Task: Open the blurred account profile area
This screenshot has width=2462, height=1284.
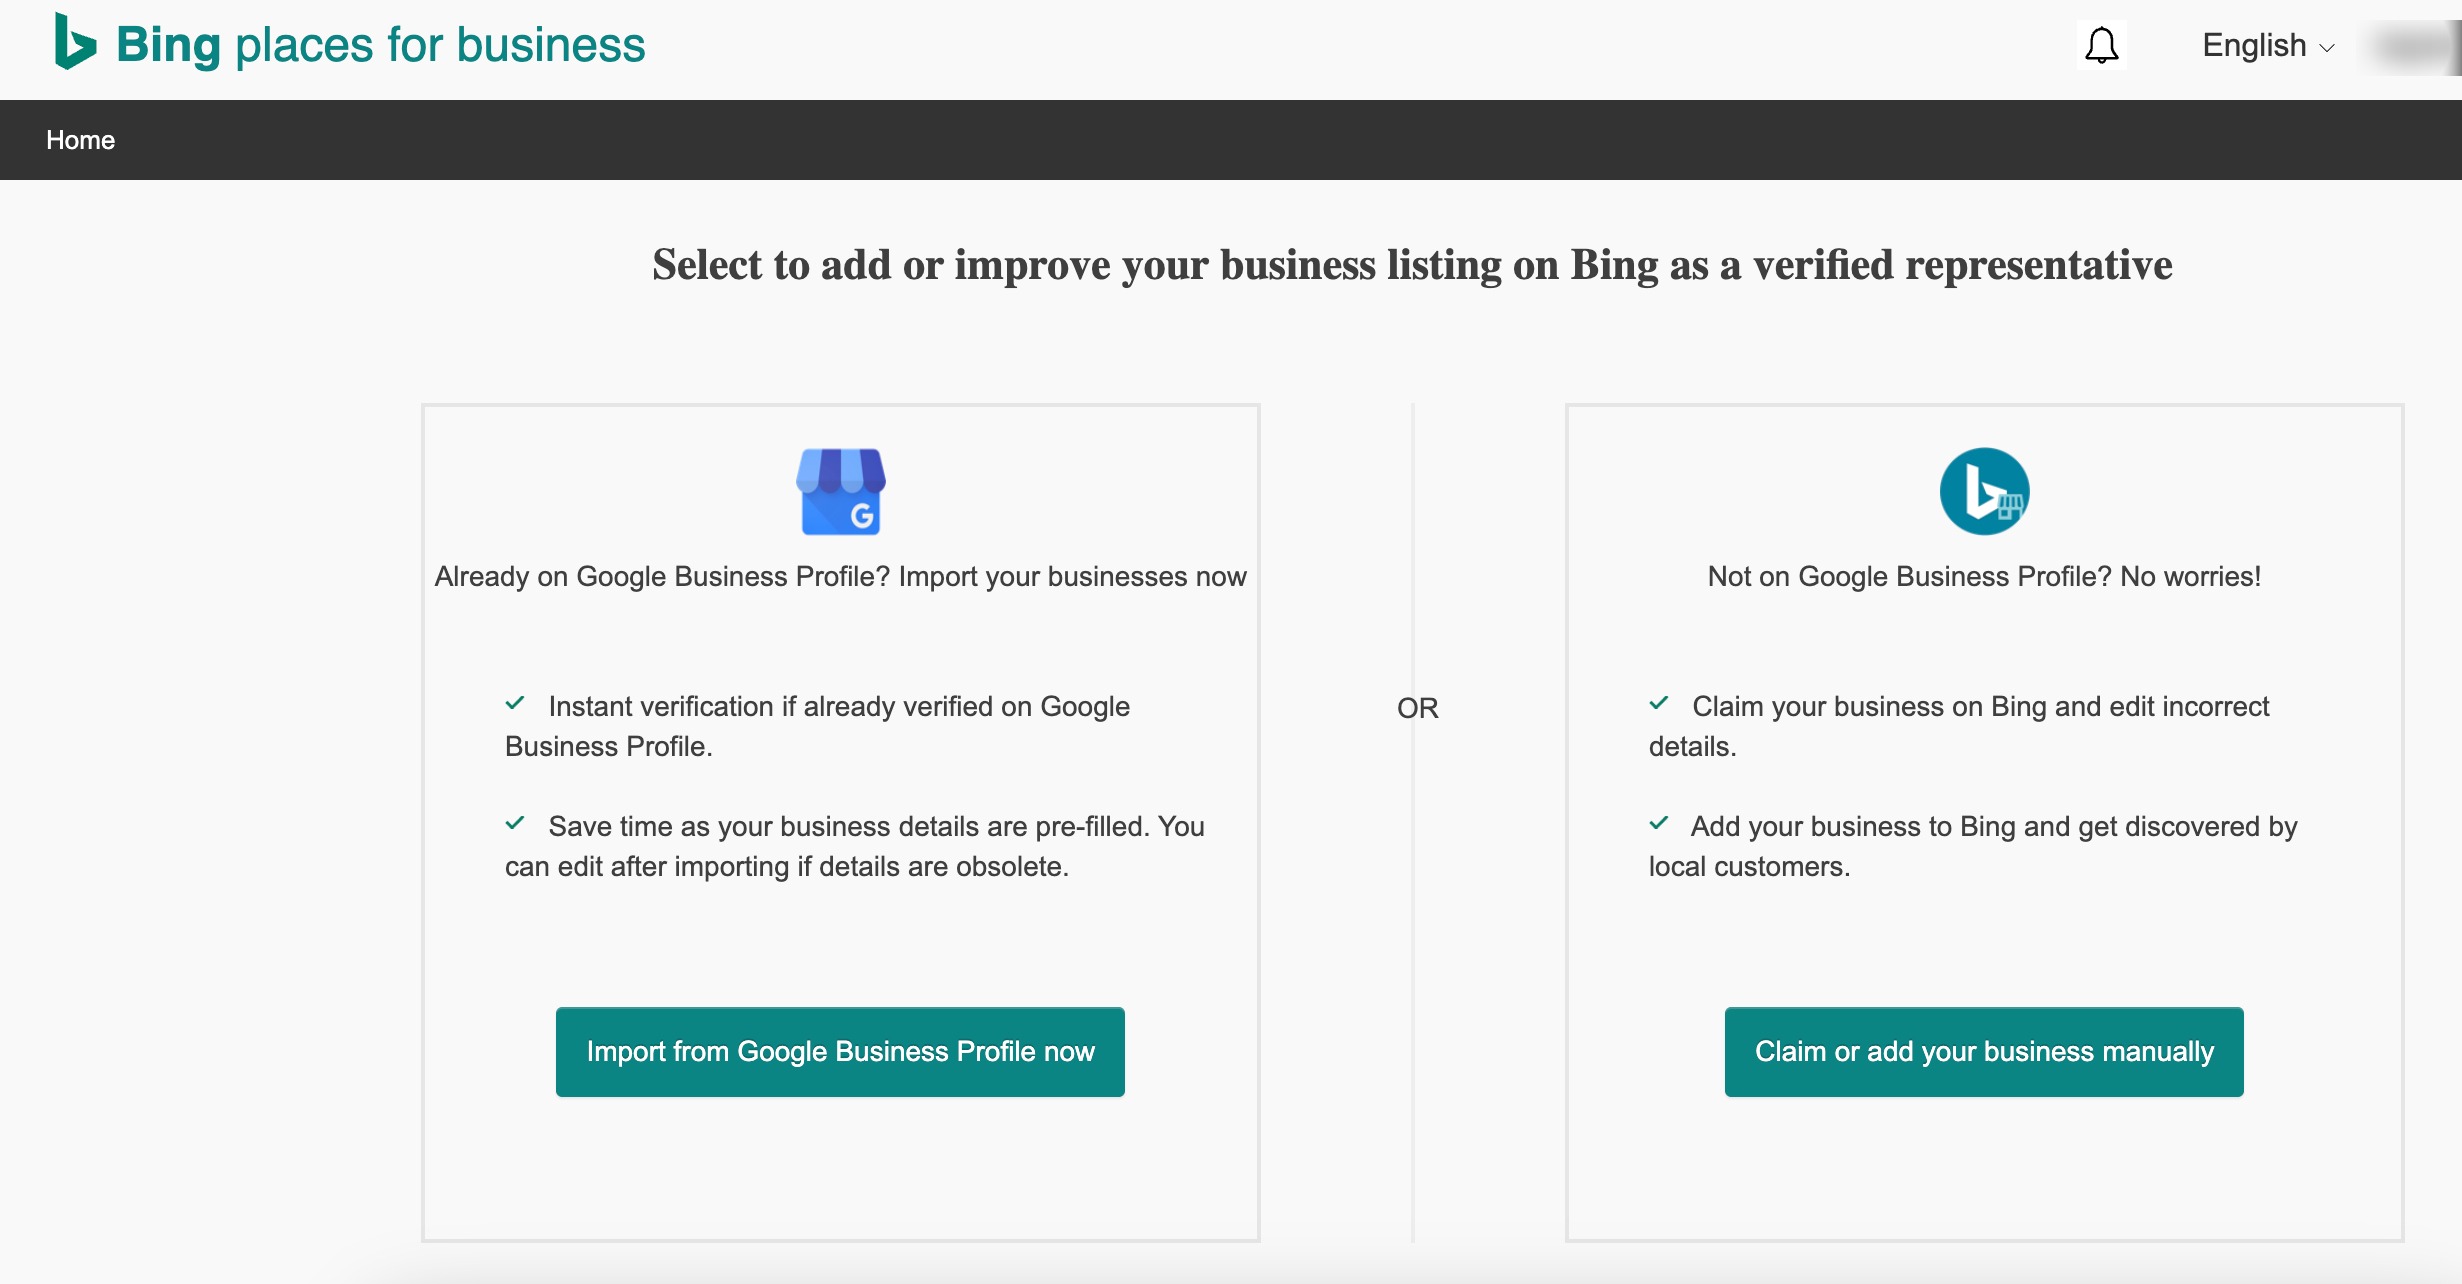Action: 2414,47
